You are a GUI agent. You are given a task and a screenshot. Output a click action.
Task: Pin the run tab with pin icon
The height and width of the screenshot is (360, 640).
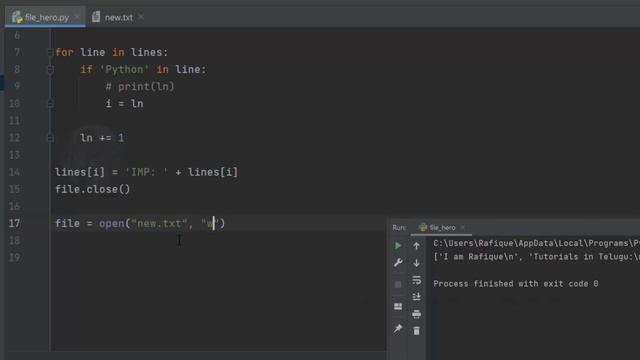[398, 329]
